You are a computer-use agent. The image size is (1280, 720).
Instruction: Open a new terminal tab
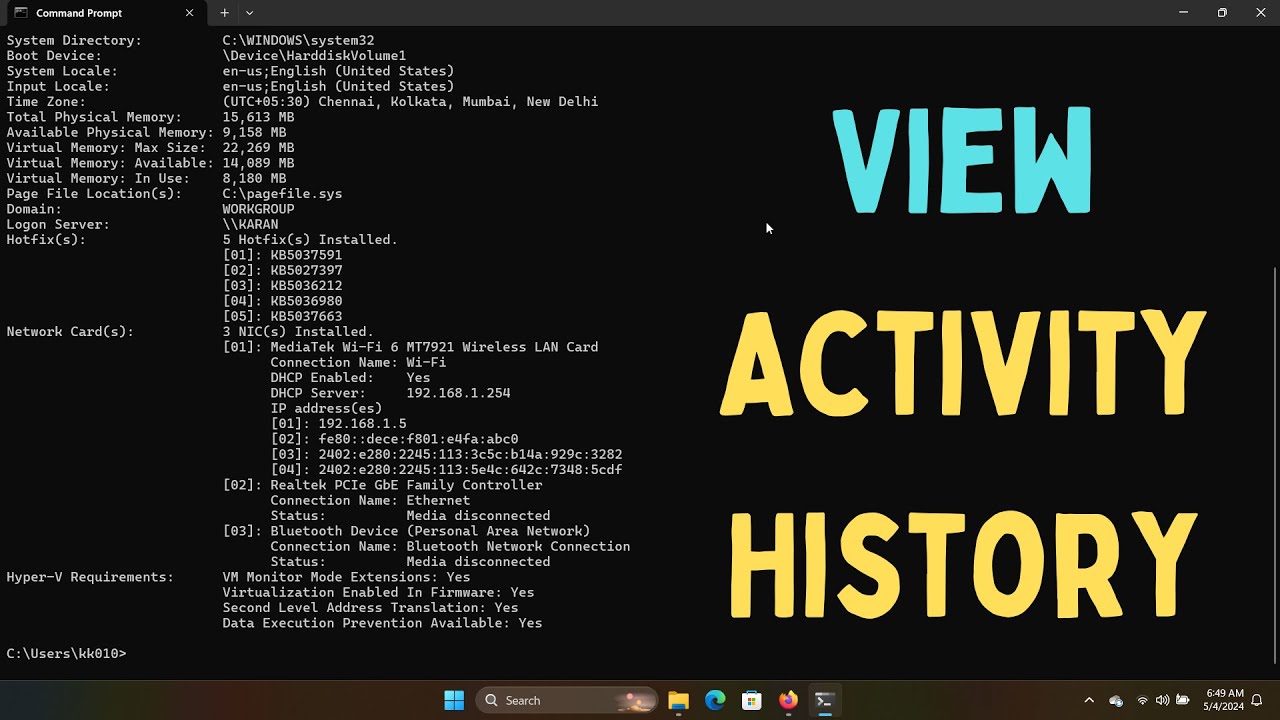pyautogui.click(x=224, y=13)
